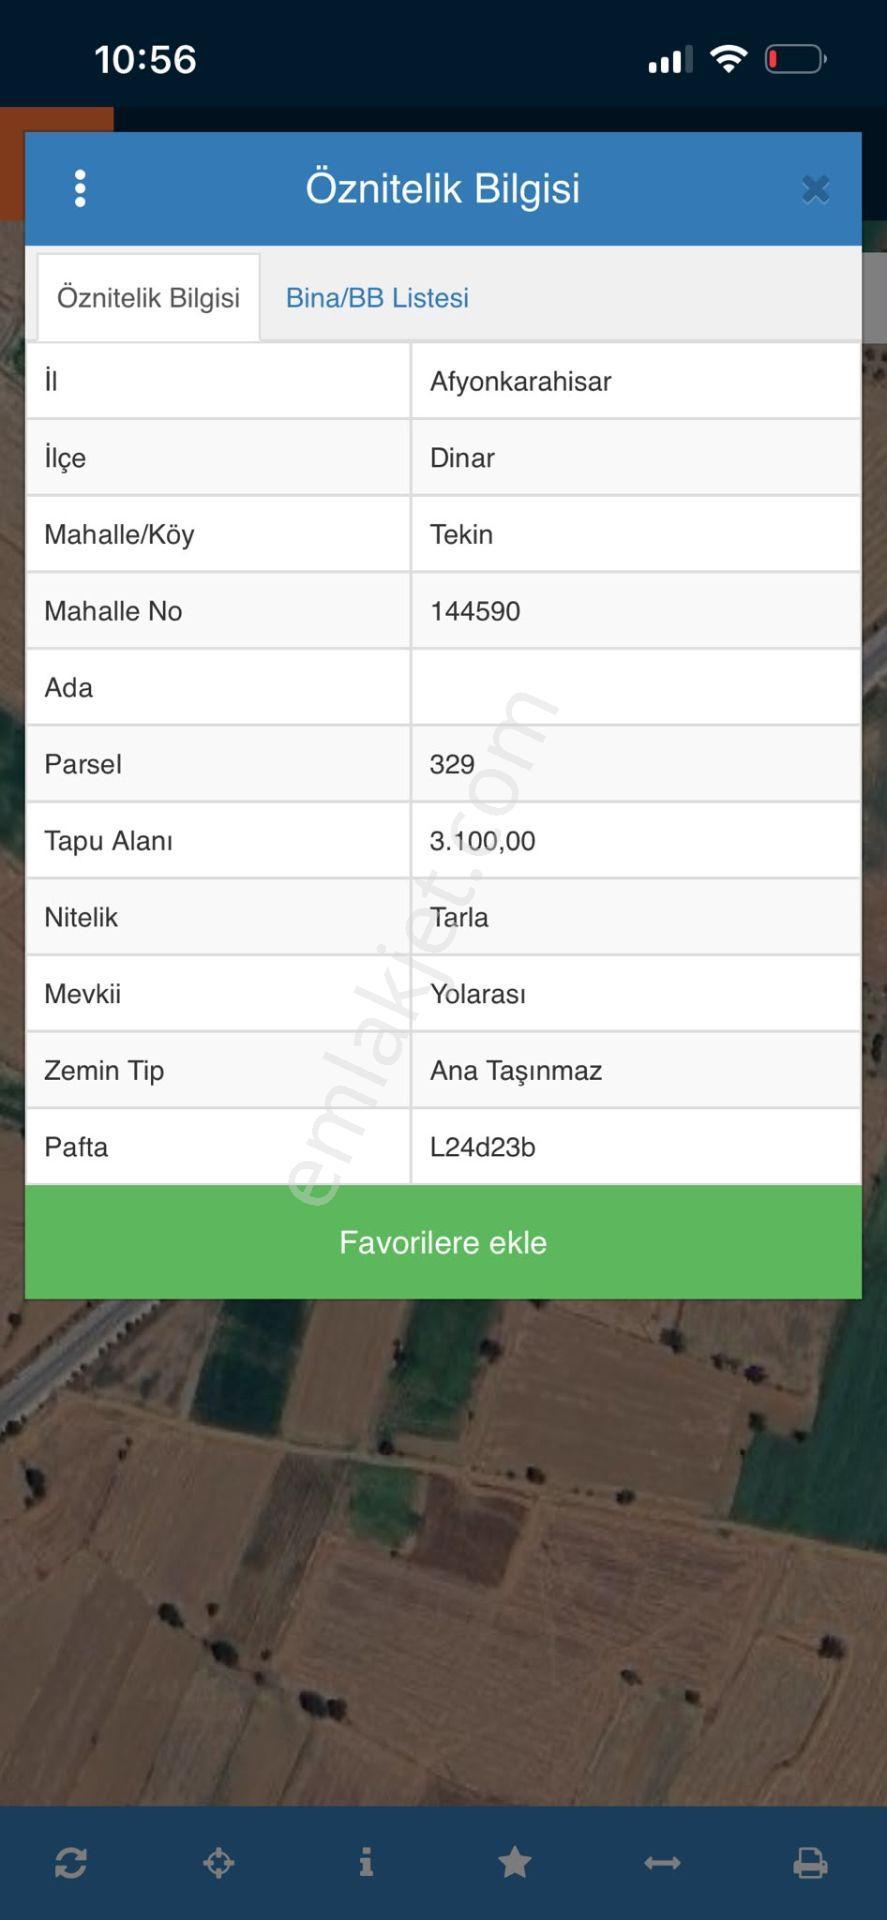This screenshot has height=1920, width=887.
Task: Switch to Bina/BB Listesi tab
Action: (377, 298)
